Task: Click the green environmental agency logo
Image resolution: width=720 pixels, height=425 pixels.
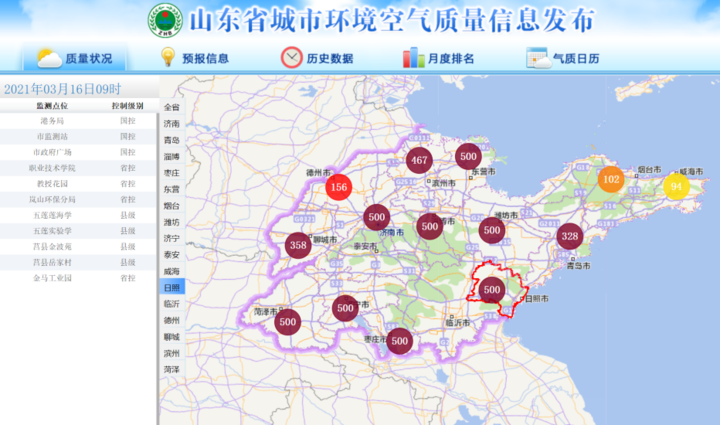Action: tap(165, 19)
